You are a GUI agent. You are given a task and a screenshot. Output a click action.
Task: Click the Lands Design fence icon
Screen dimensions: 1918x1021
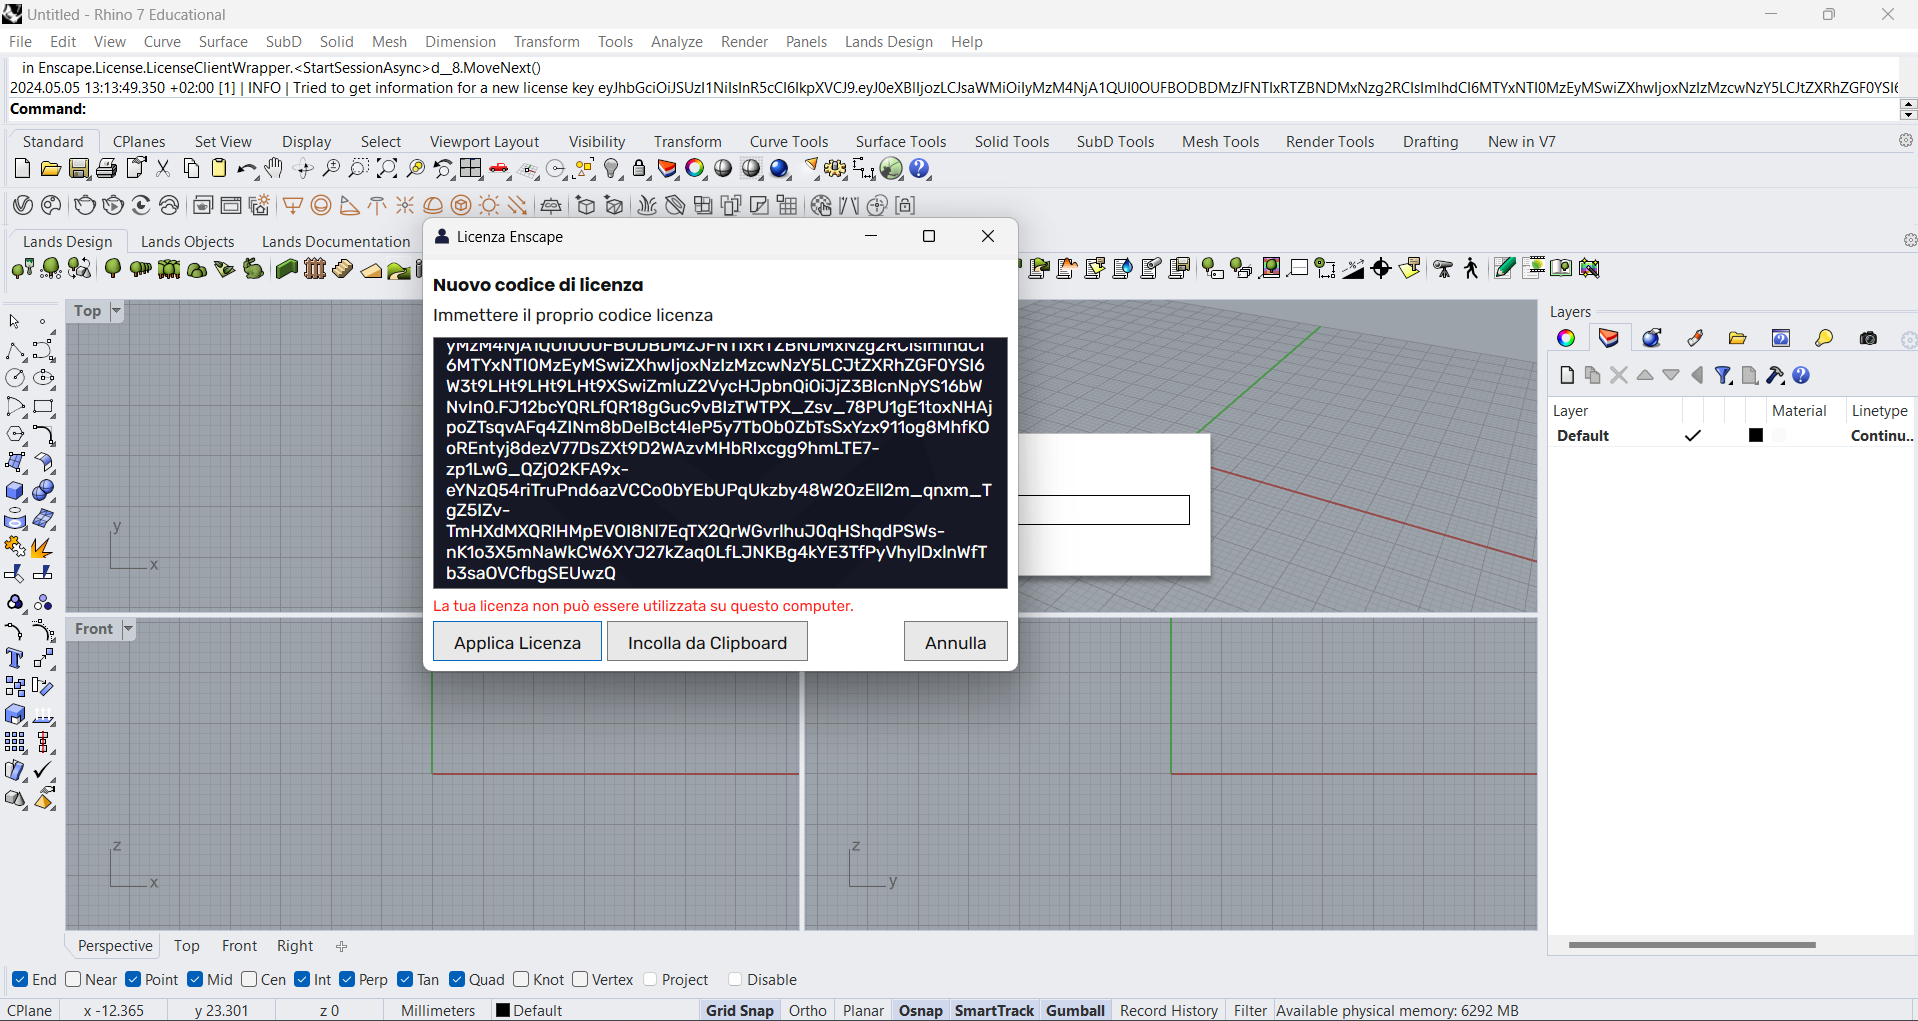tap(315, 268)
